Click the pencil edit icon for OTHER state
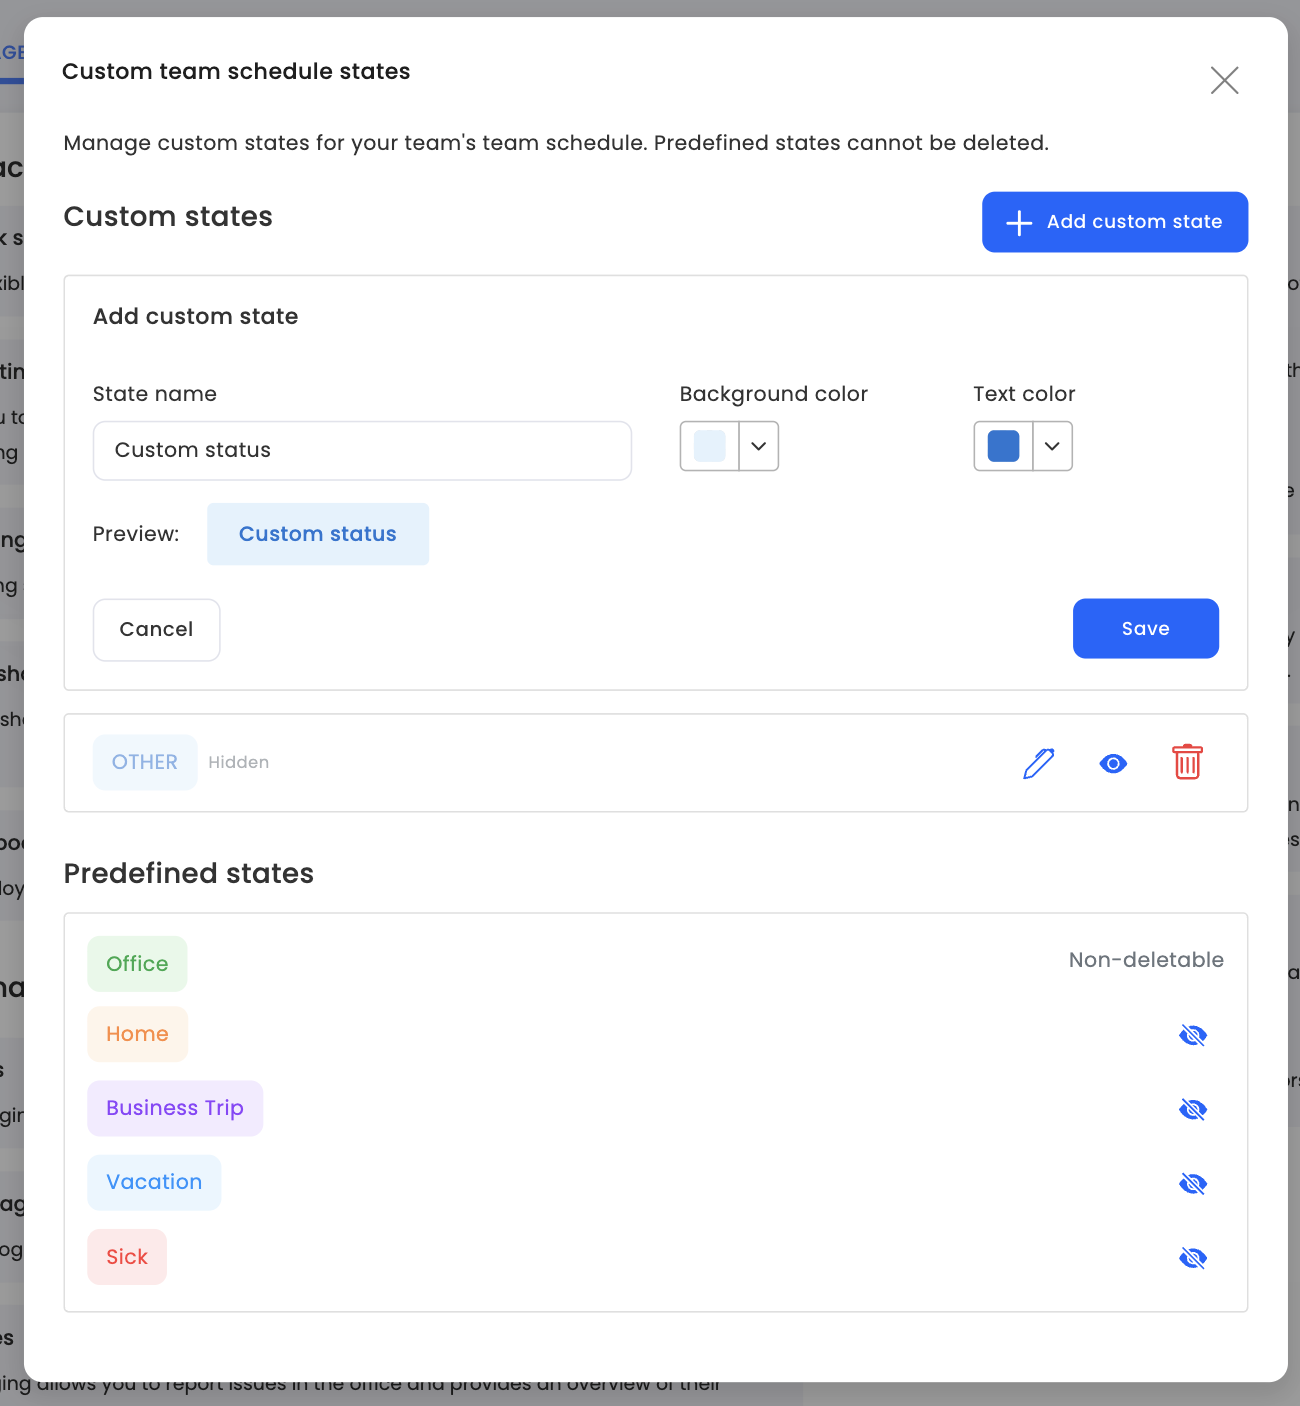 point(1039,763)
